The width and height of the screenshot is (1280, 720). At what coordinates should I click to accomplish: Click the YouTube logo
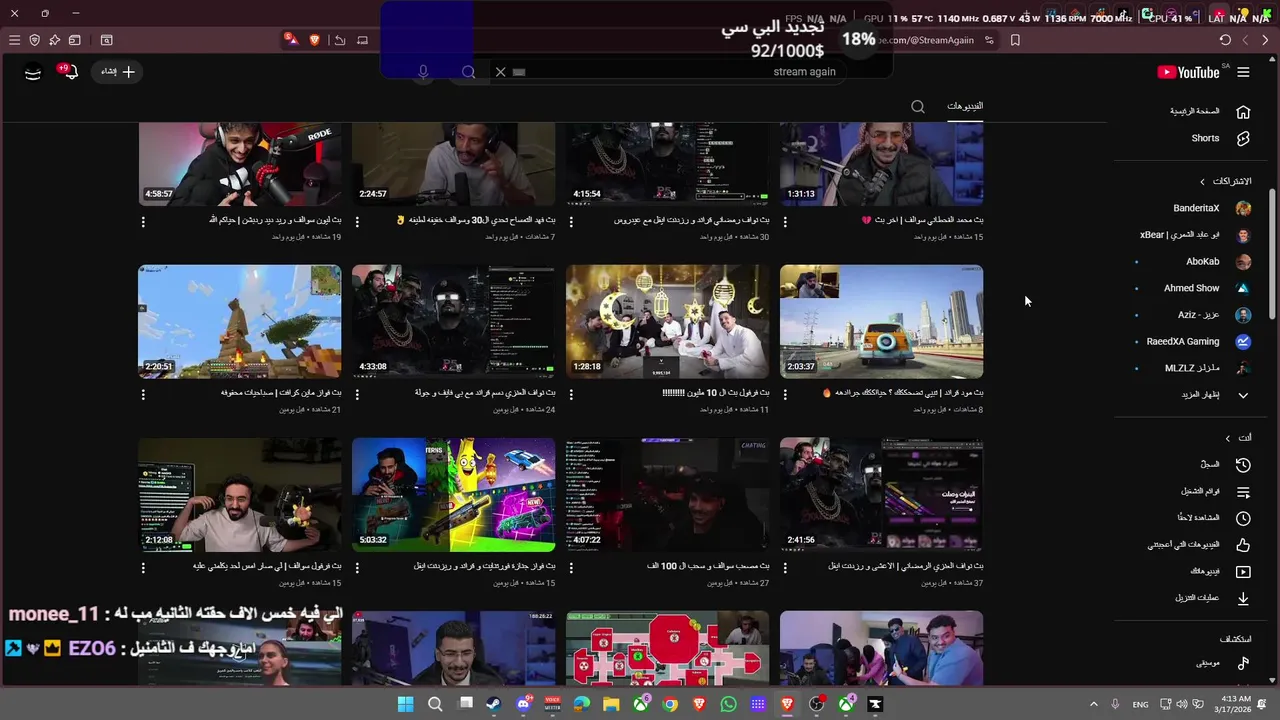[1189, 72]
